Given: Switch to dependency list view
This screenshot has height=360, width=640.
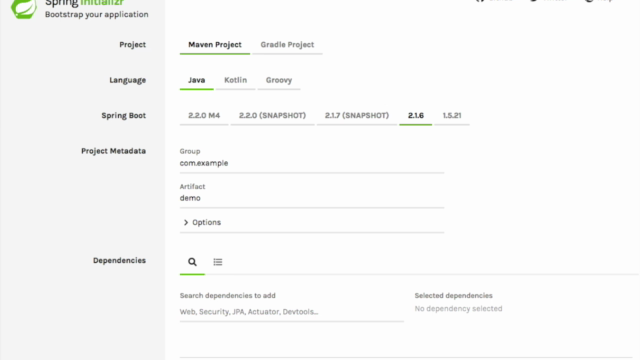Looking at the screenshot, I should pos(218,262).
